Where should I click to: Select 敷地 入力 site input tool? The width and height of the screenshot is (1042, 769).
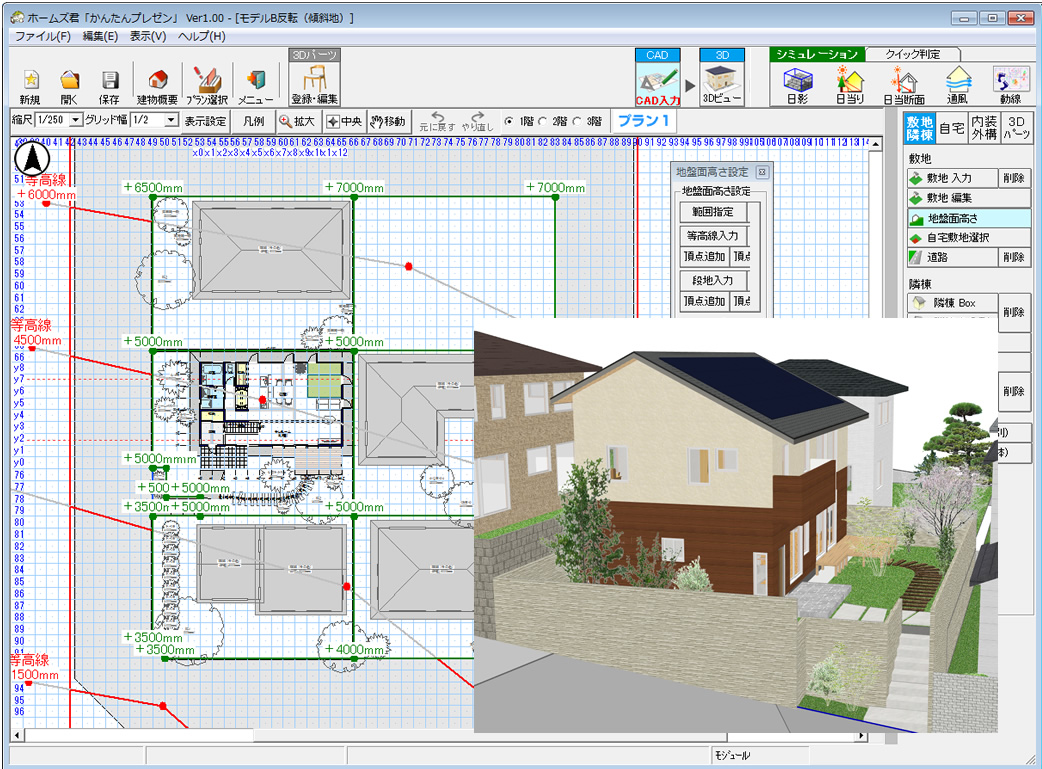point(952,178)
